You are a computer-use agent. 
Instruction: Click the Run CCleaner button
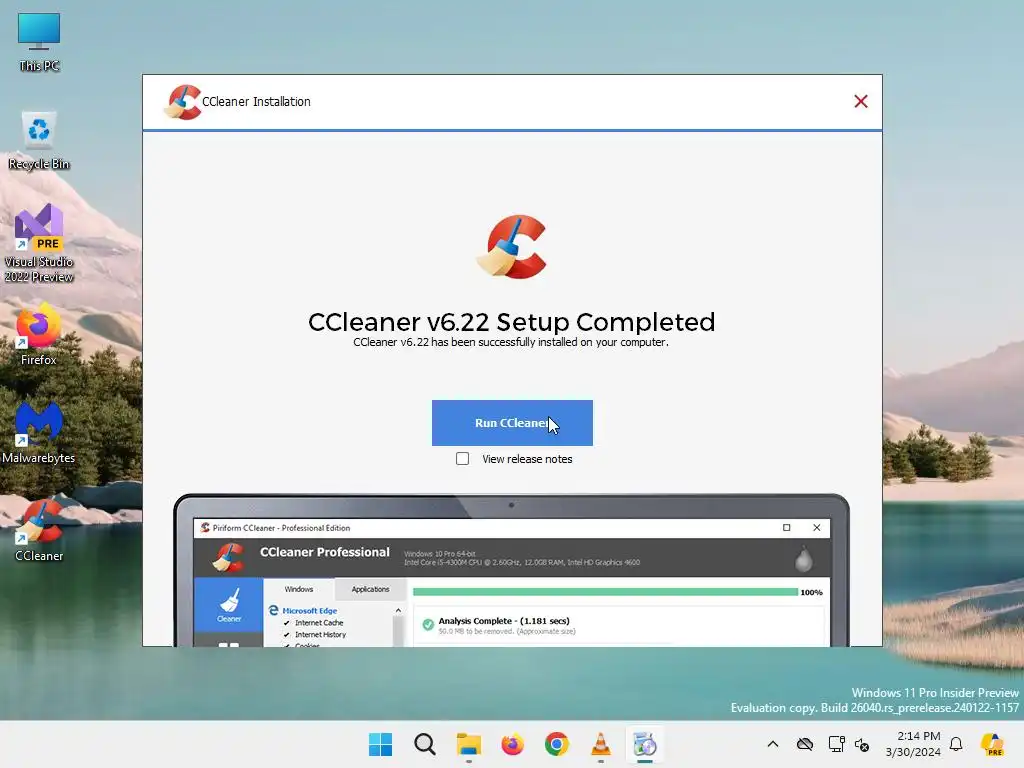point(512,423)
